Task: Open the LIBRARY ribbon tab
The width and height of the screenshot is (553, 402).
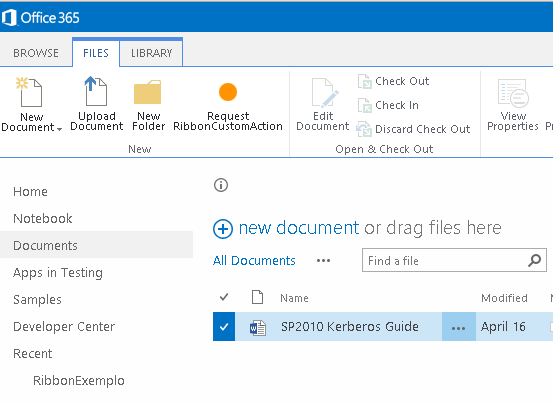Action: [152, 53]
